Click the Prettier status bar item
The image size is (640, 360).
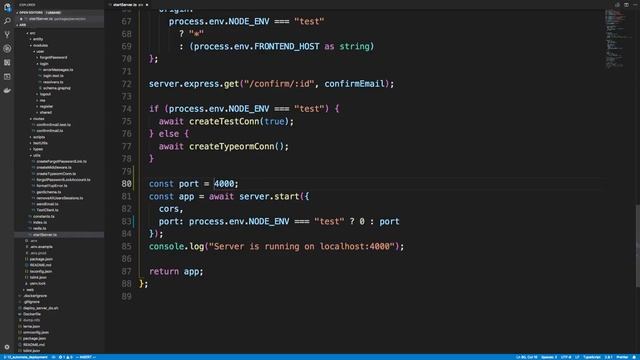tap(622, 357)
